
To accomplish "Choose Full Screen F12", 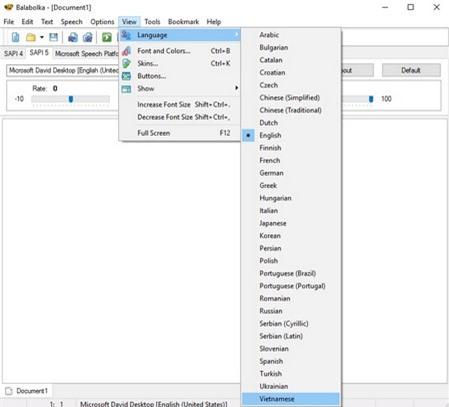I will pyautogui.click(x=180, y=133).
